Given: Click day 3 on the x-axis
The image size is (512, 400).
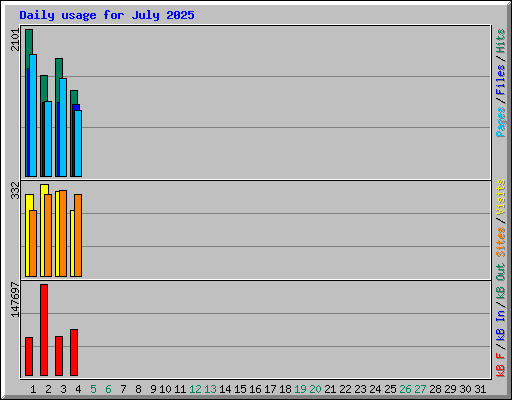Looking at the screenshot, I should tap(63, 389).
